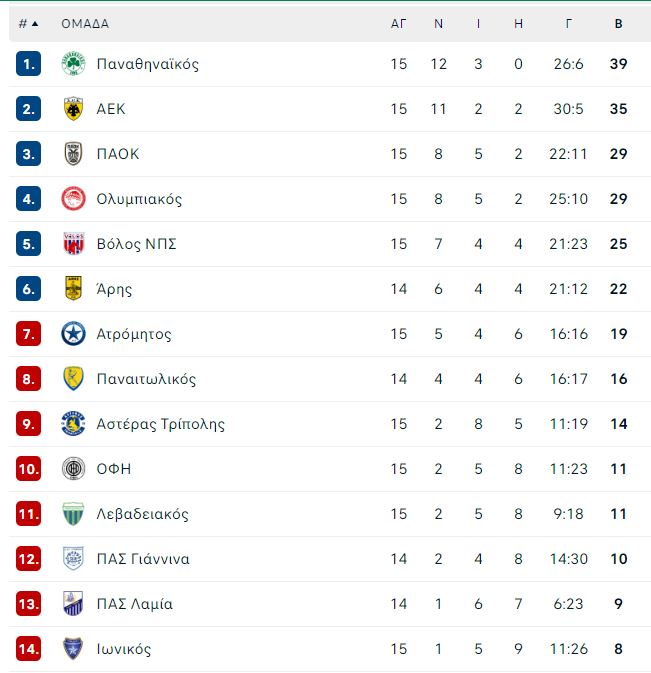The height and width of the screenshot is (673, 651).
Task: Click the blue rank badge 1
Action: [x=28, y=64]
